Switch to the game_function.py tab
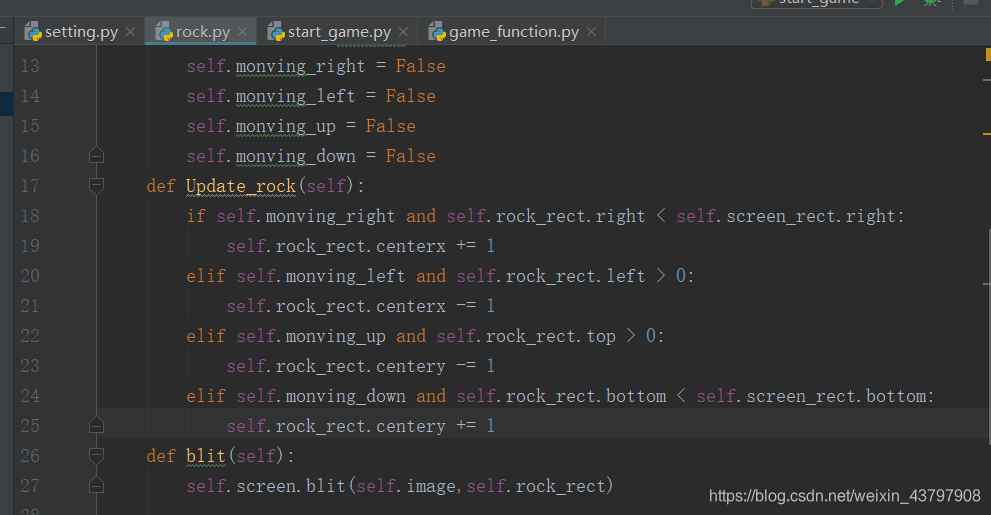 pos(513,32)
